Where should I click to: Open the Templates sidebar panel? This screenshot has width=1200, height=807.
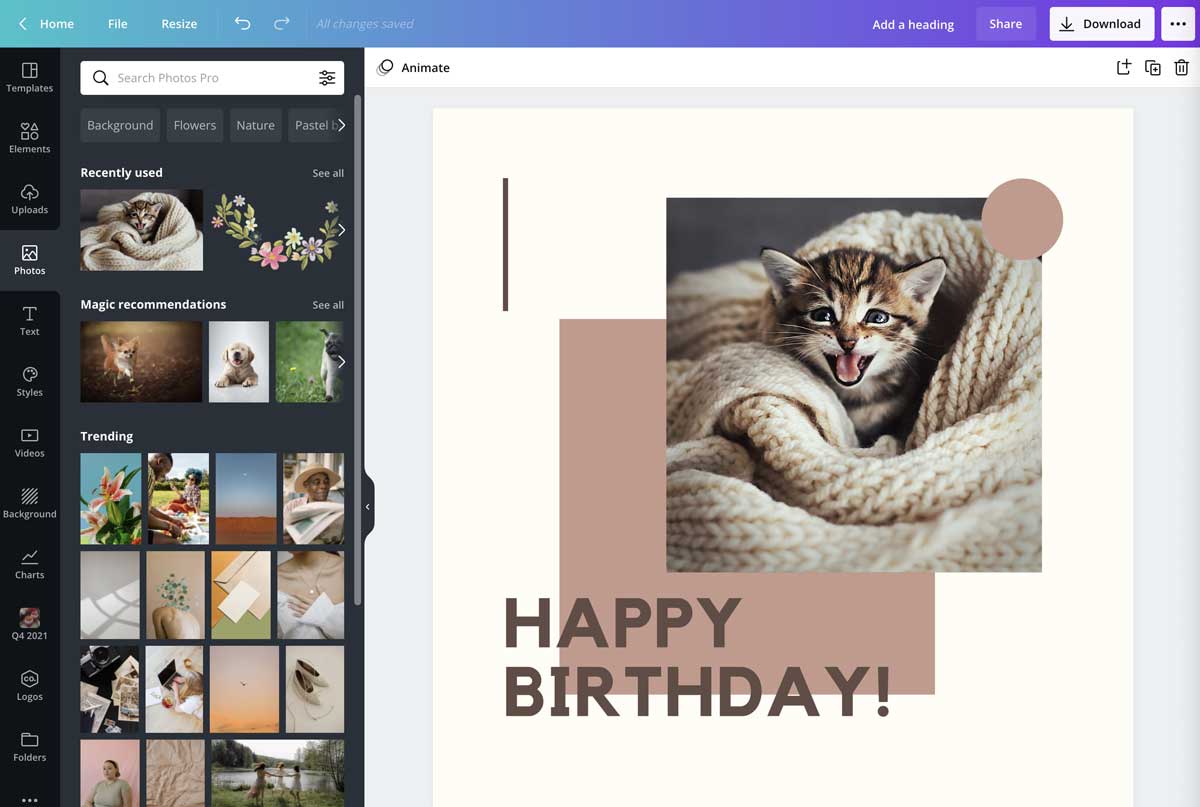pyautogui.click(x=29, y=78)
